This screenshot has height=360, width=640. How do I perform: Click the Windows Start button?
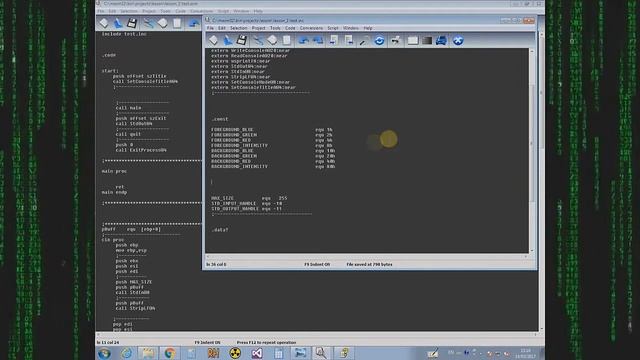(104, 353)
